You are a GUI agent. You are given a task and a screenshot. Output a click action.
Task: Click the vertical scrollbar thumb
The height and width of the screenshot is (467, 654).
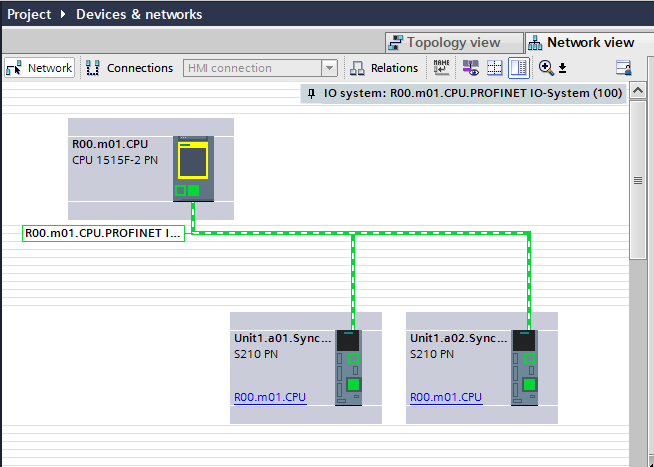pyautogui.click(x=638, y=180)
